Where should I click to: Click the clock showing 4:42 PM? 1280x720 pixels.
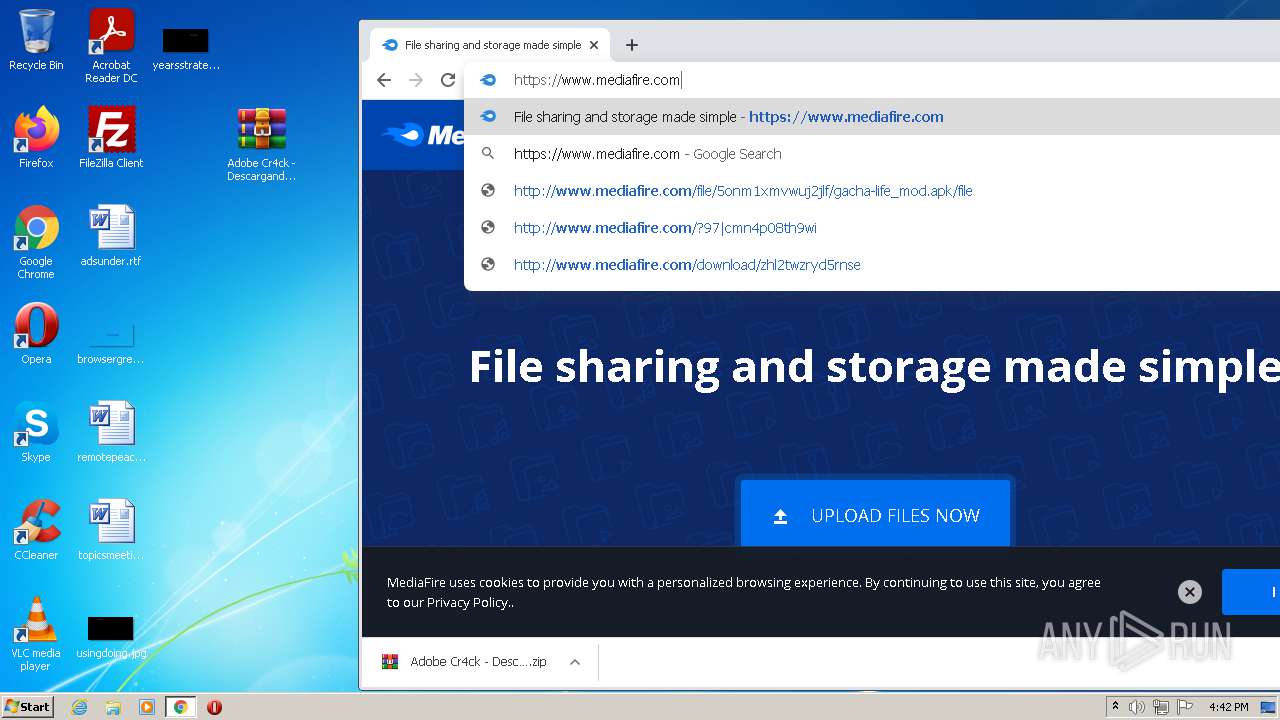[x=1228, y=707]
